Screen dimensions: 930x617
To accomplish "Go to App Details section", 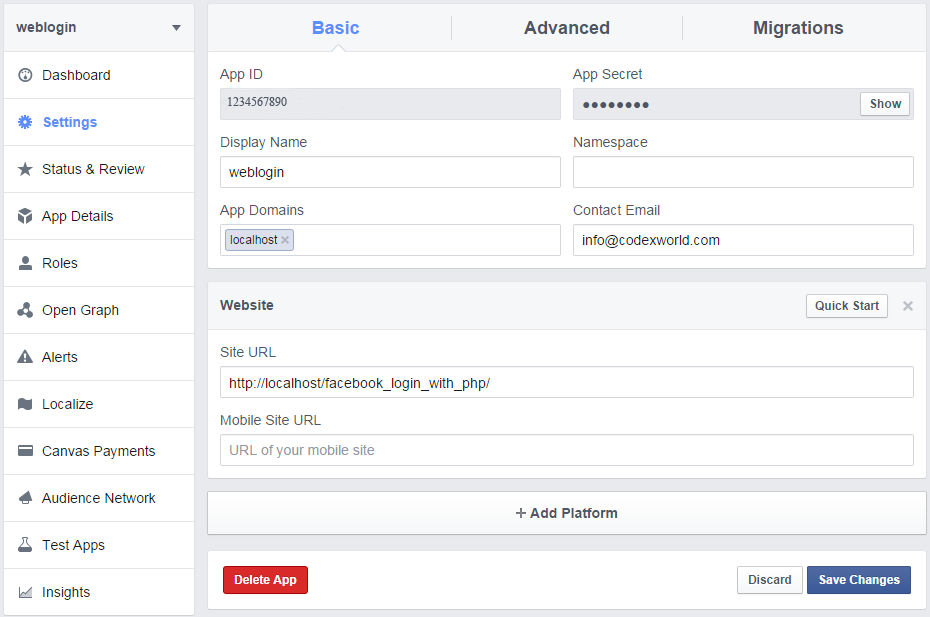I will (99, 216).
